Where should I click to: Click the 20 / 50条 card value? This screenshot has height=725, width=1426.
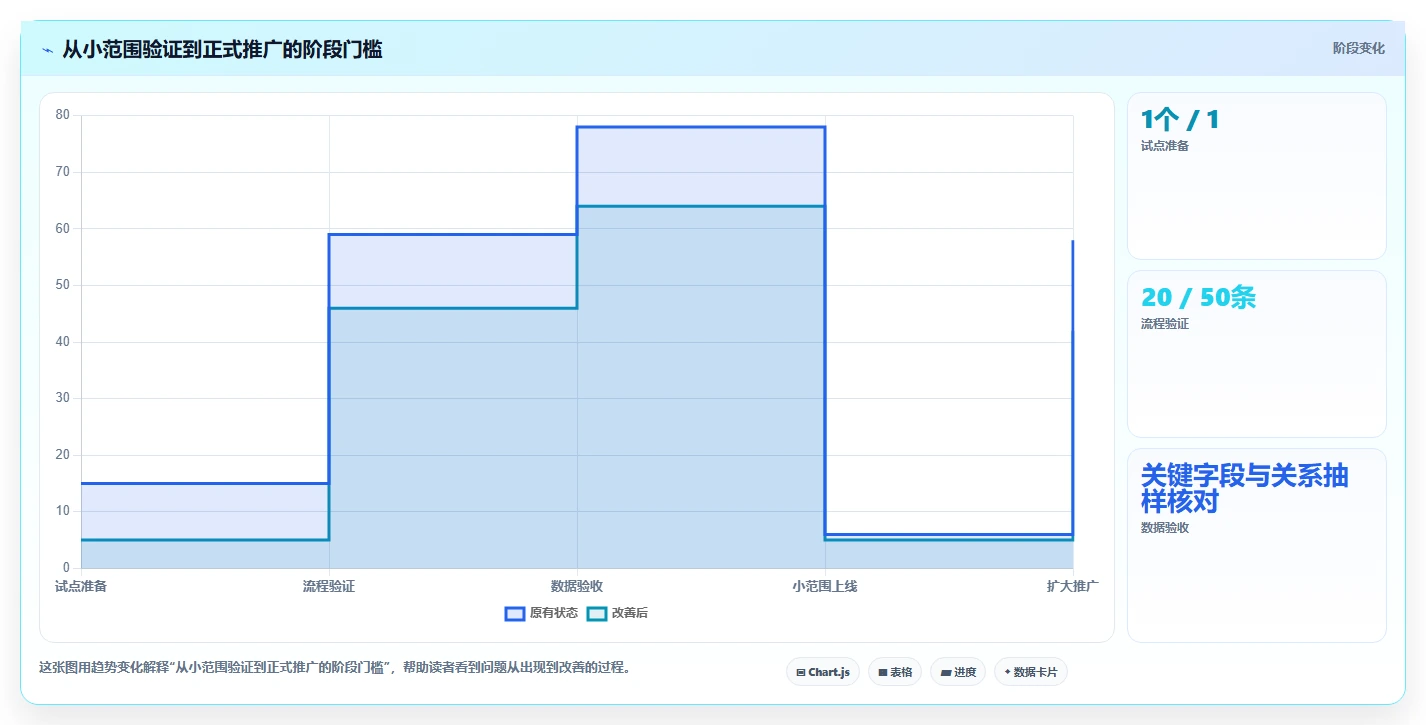coord(1198,298)
